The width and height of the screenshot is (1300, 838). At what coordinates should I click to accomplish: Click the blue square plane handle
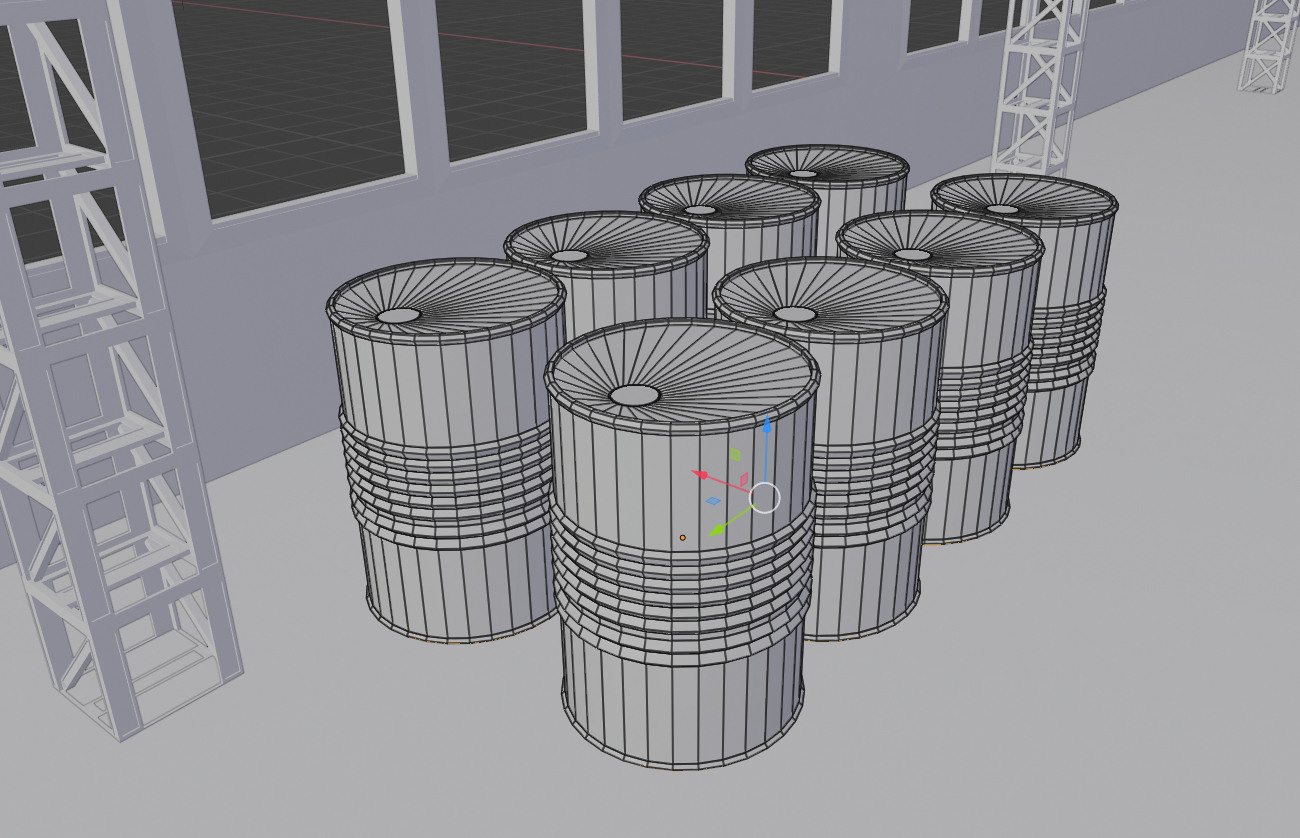click(x=713, y=501)
